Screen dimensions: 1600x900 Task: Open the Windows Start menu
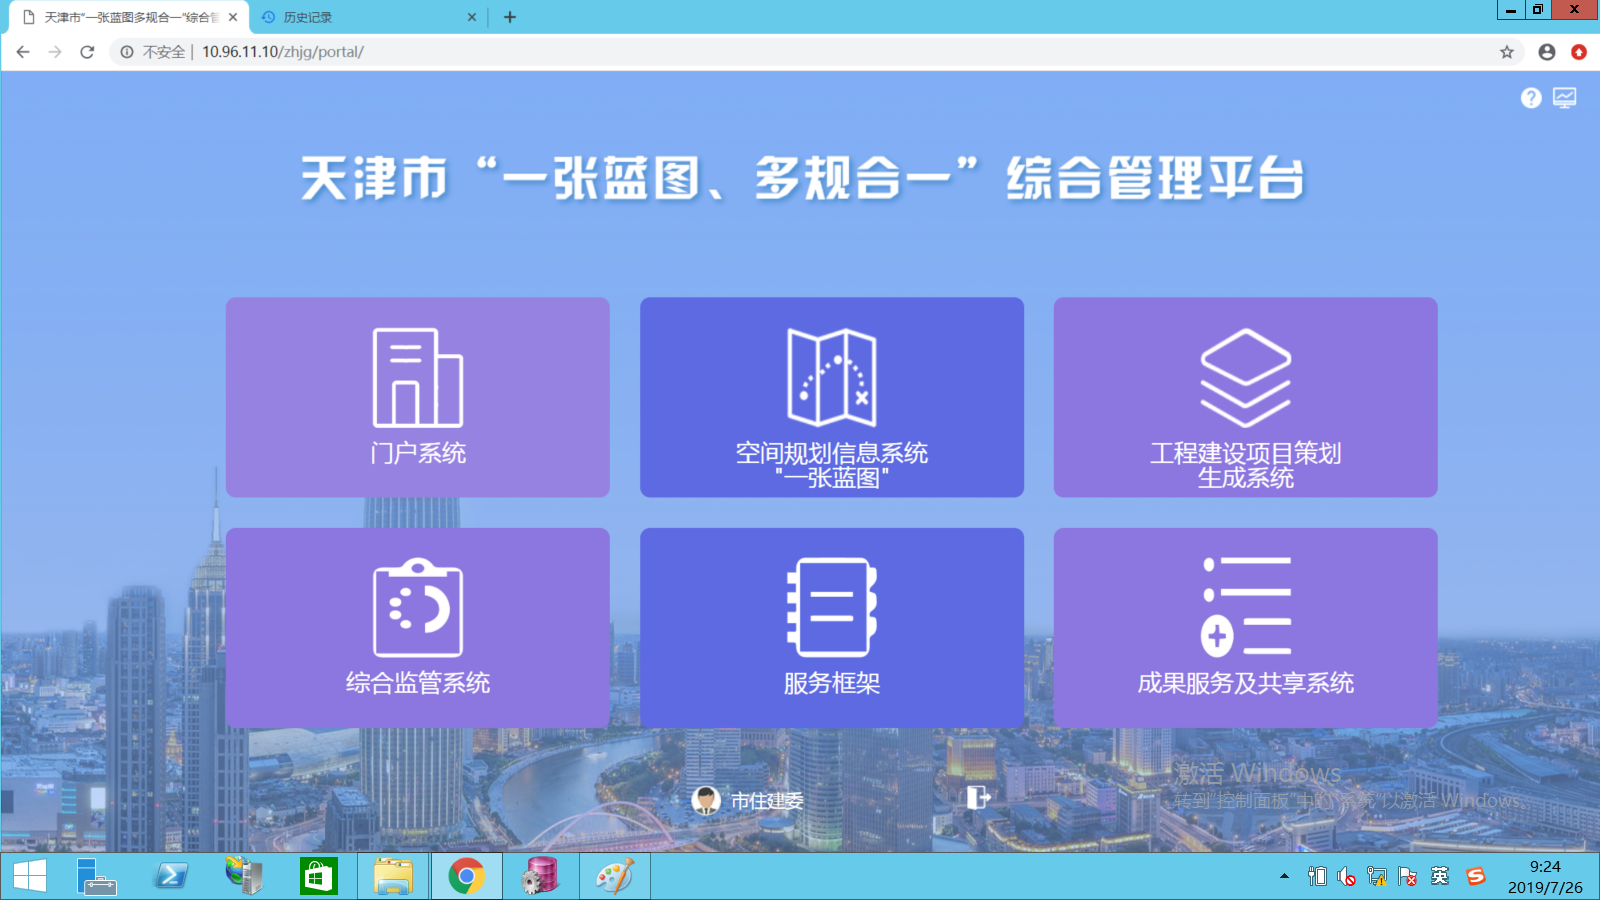point(29,877)
